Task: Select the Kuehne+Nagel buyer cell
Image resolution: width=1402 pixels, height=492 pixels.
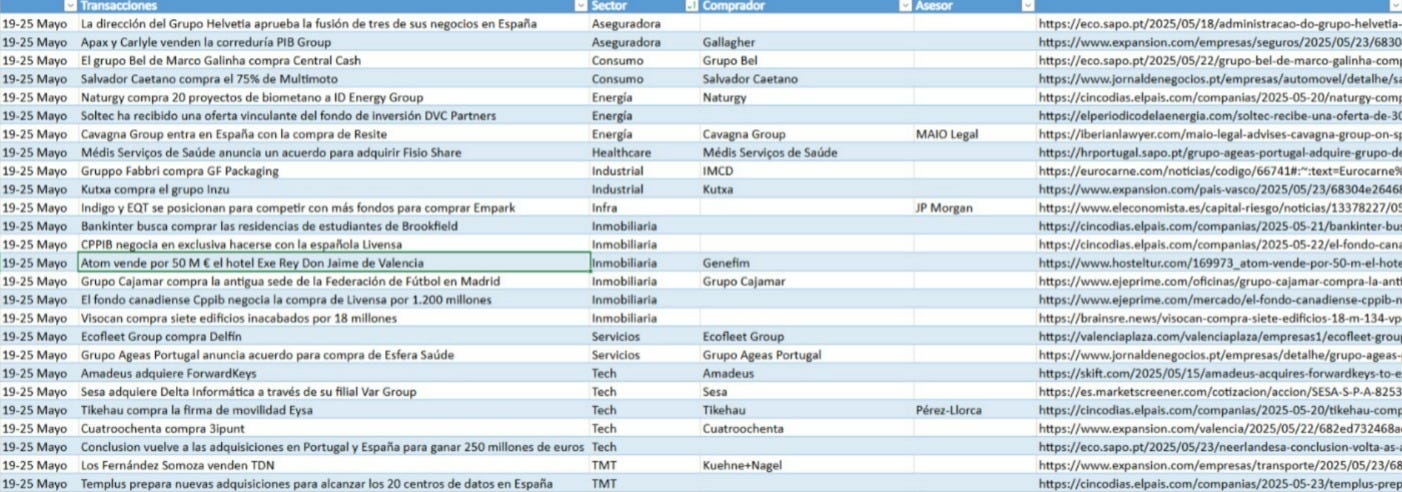Action: click(807, 465)
